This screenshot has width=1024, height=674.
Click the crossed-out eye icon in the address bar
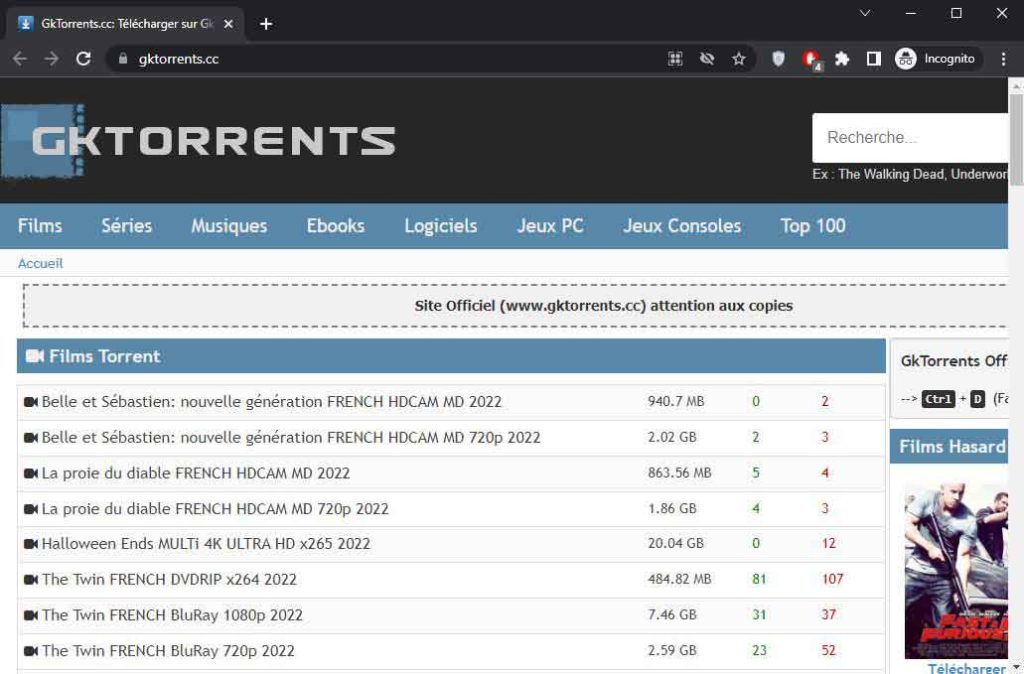coord(707,59)
